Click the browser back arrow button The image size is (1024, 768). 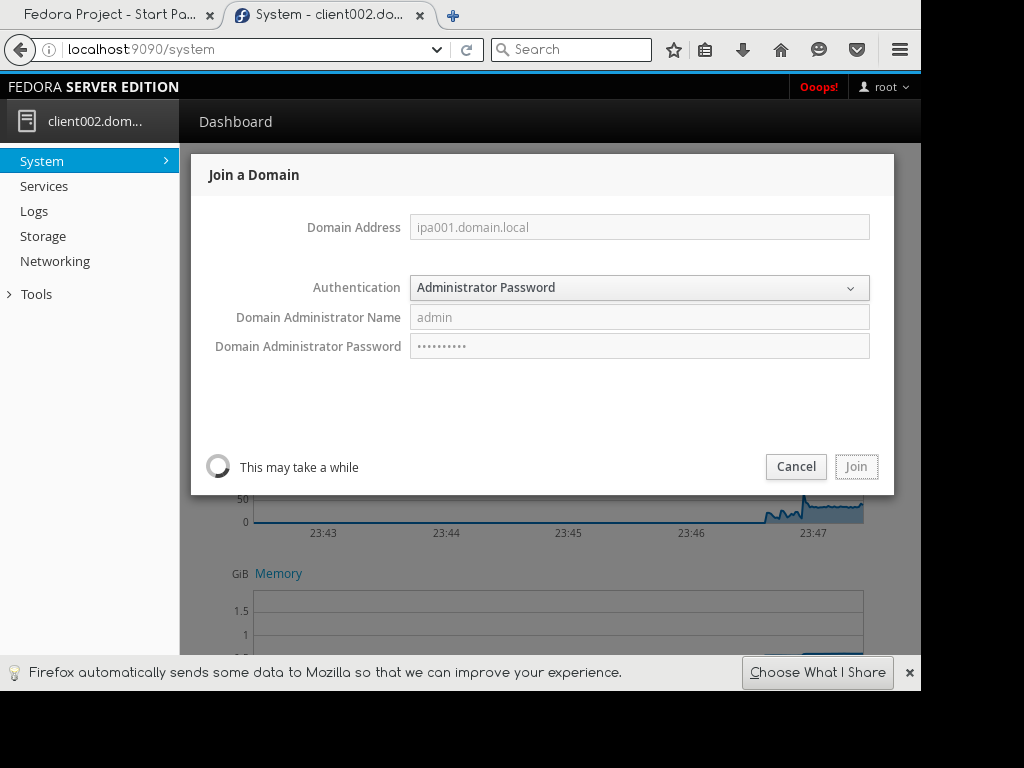point(20,50)
